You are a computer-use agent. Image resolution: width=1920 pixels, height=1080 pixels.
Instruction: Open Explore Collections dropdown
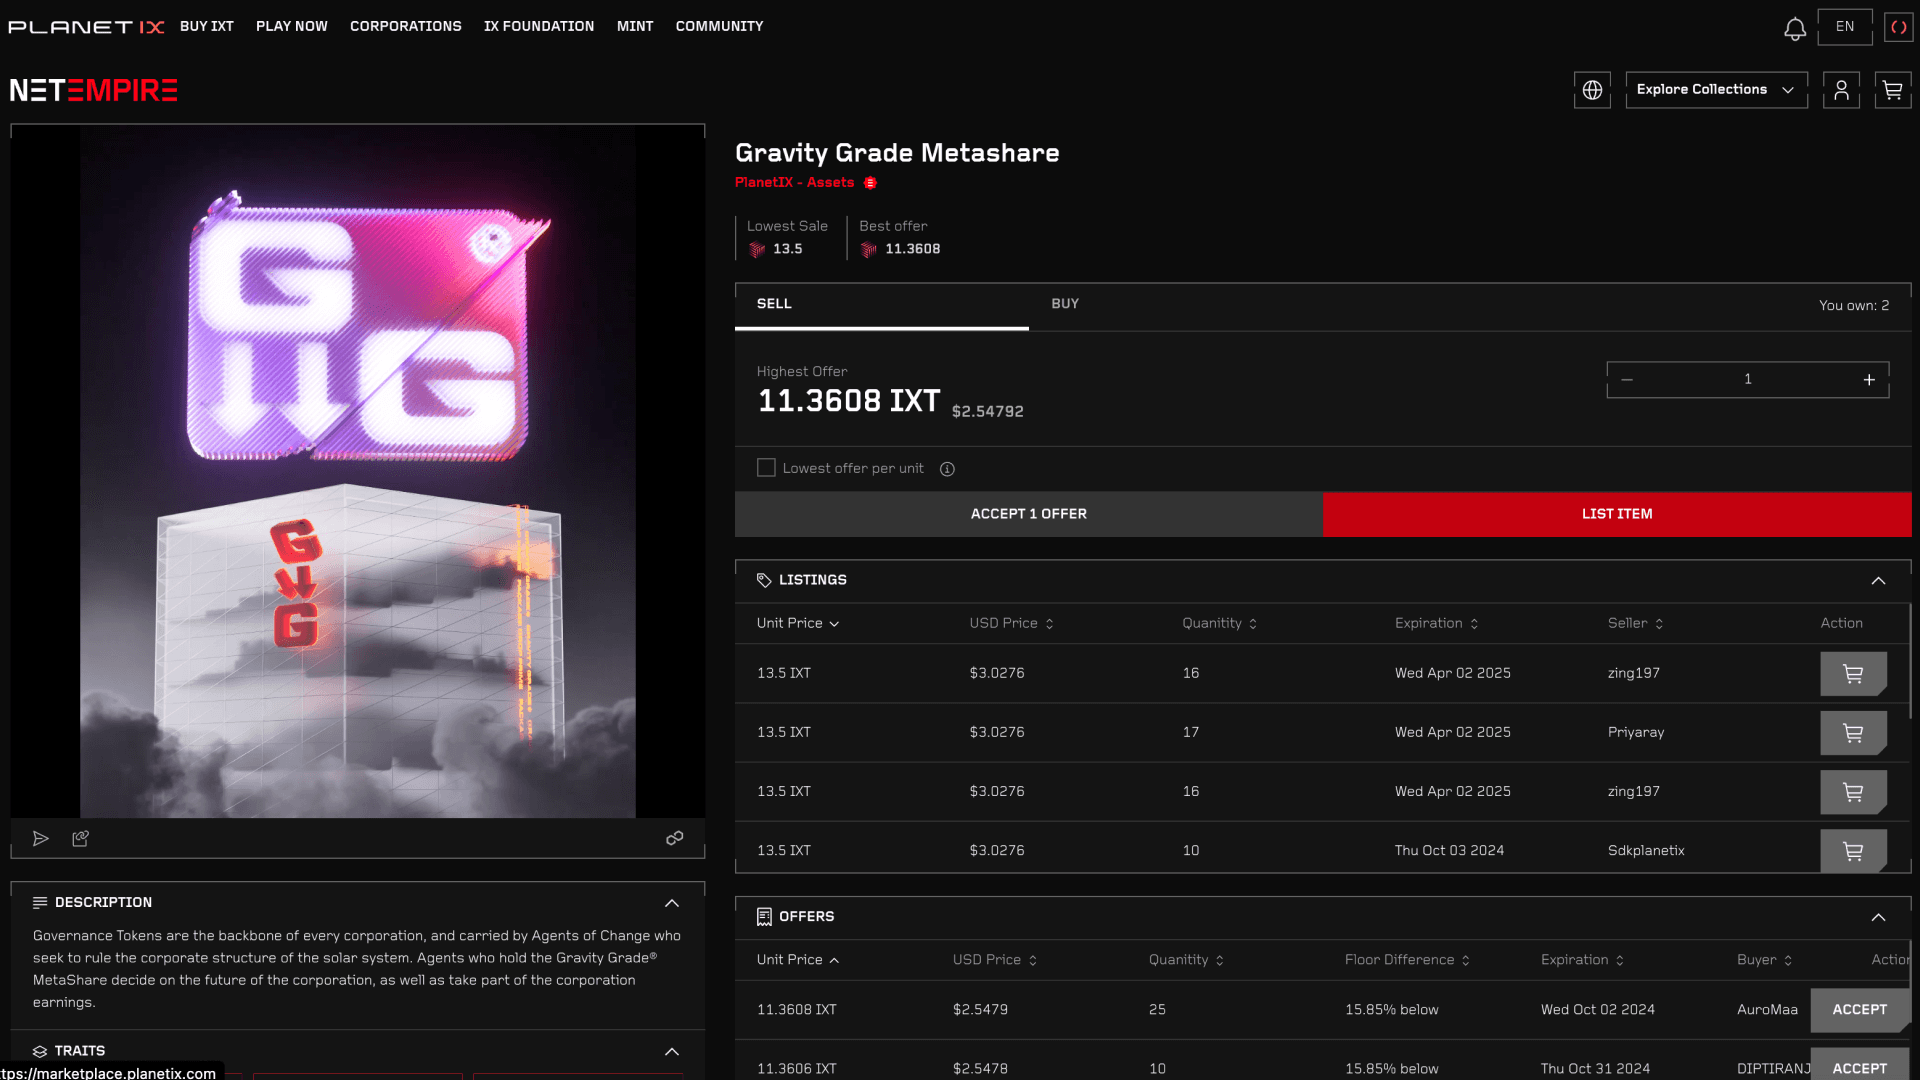pyautogui.click(x=1715, y=90)
